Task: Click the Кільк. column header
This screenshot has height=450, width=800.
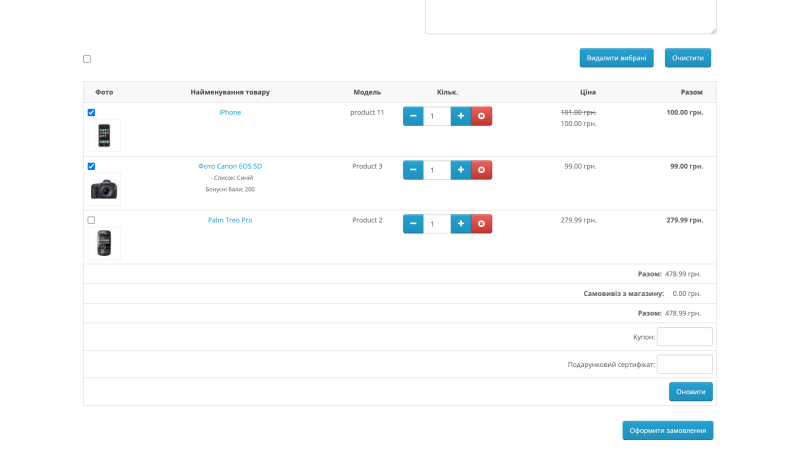Action: point(447,92)
